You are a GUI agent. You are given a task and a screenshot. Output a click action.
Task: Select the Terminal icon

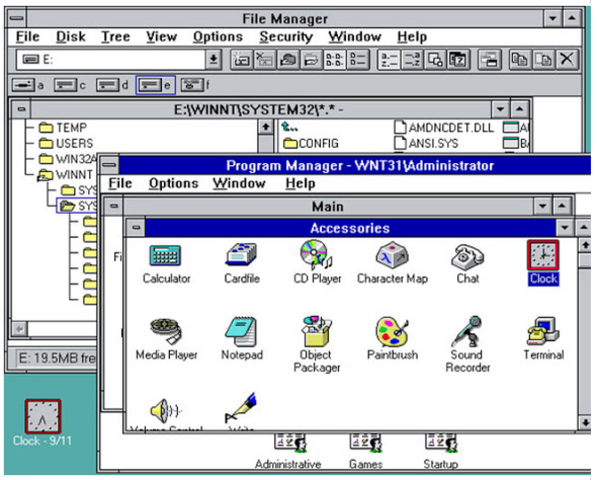[x=543, y=331]
